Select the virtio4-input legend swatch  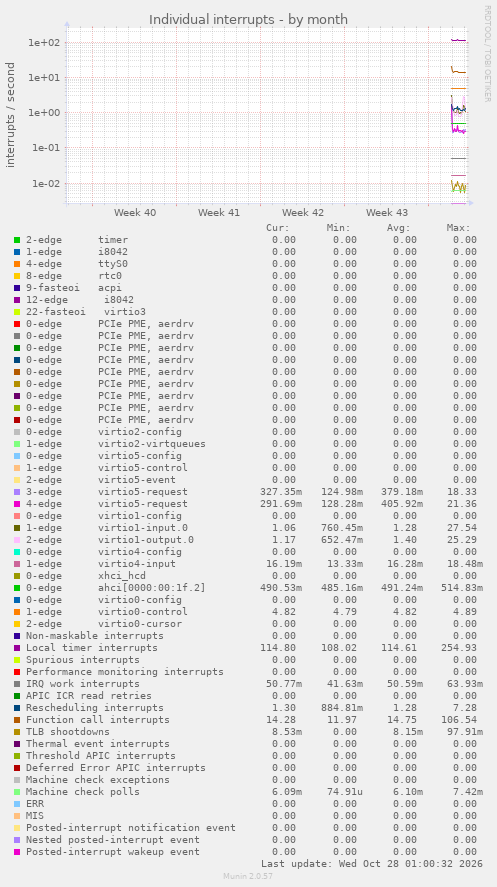coord(17,564)
